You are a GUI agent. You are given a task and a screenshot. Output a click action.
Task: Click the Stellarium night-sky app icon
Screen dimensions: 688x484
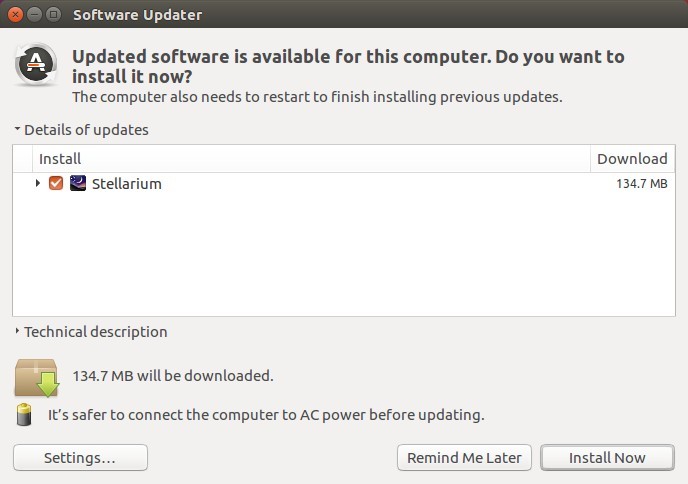(x=78, y=183)
